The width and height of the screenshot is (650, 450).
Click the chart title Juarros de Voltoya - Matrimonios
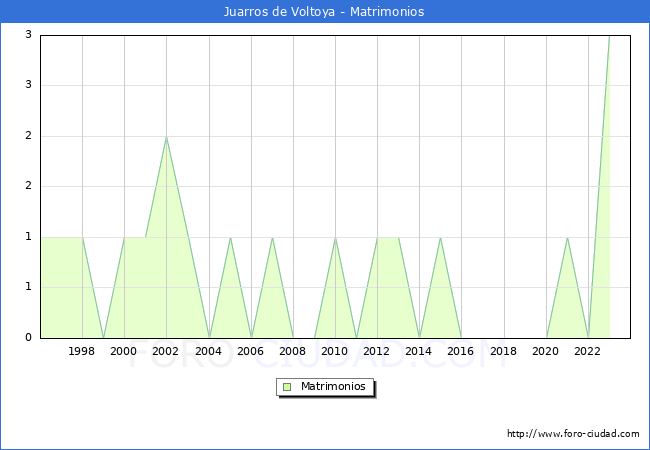(x=324, y=12)
